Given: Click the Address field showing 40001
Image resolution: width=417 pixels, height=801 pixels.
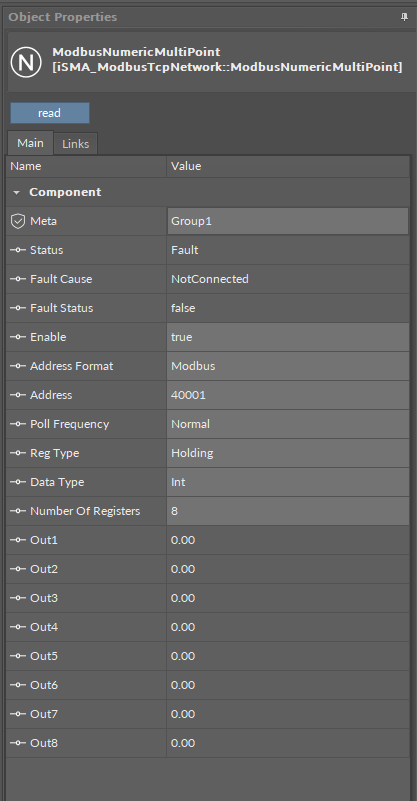Looking at the screenshot, I should tap(288, 395).
